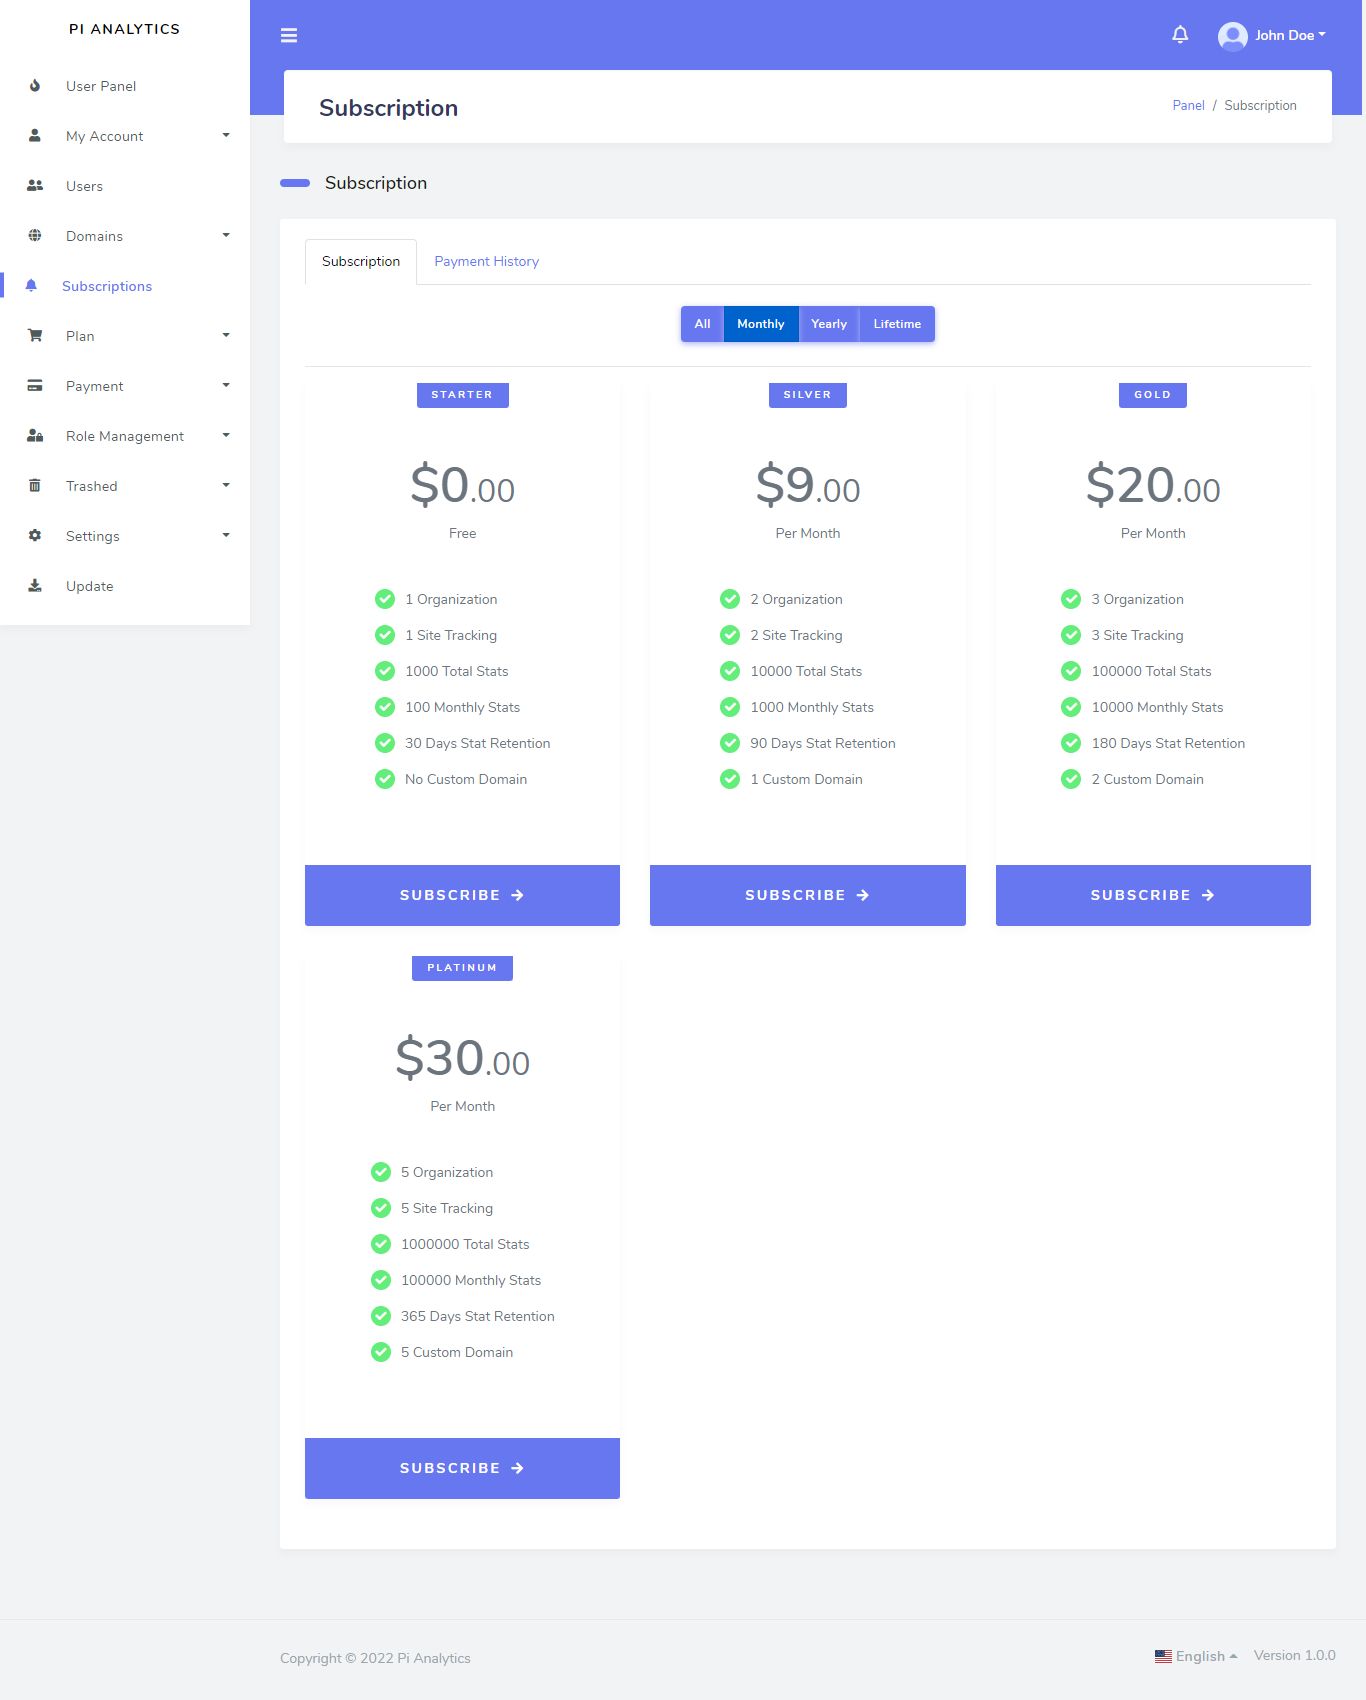Click the check icon beside 365 Days Stat Retention
This screenshot has width=1366, height=1700.
(381, 1316)
